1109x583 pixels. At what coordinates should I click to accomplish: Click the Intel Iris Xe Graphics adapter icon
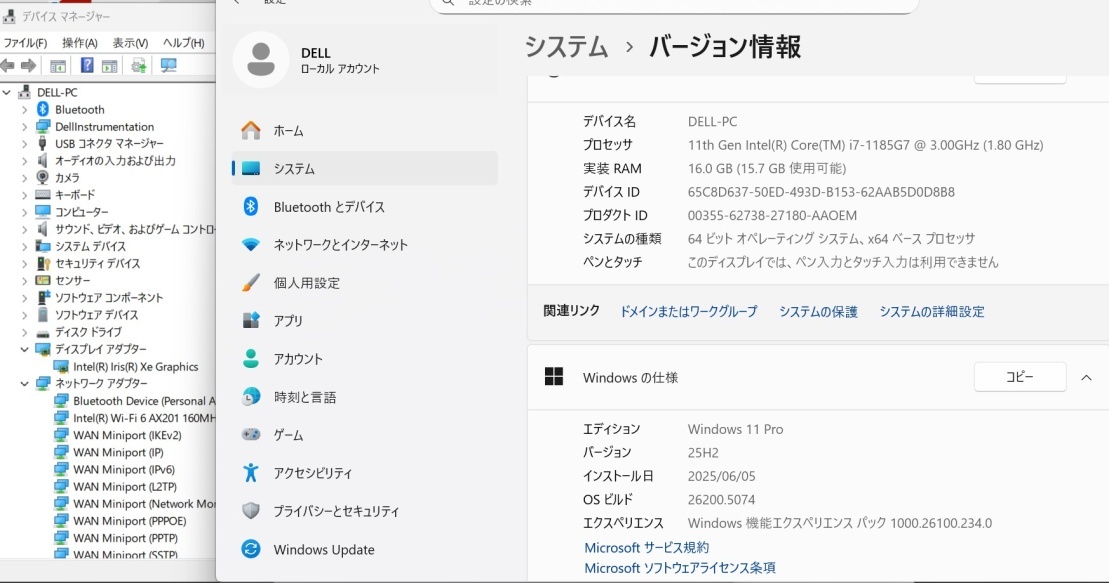(61, 366)
